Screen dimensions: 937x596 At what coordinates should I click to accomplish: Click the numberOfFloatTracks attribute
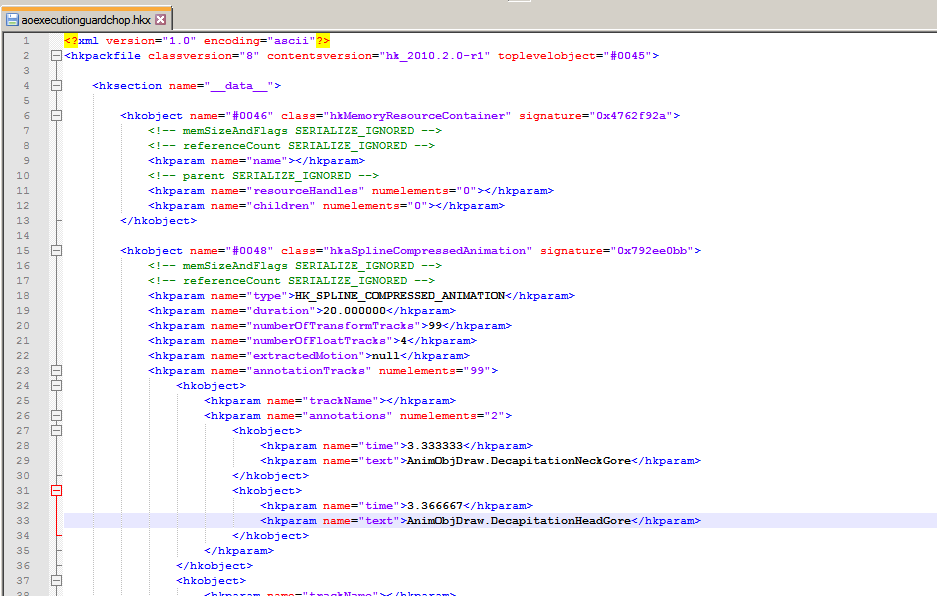pyautogui.click(x=319, y=341)
